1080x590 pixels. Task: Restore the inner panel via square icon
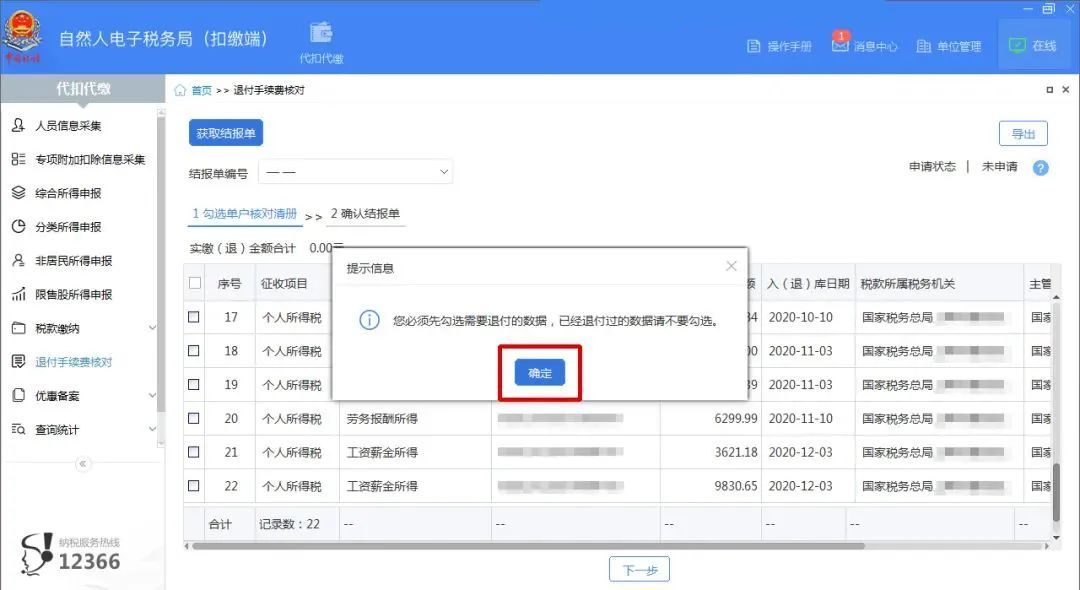[x=1050, y=89]
